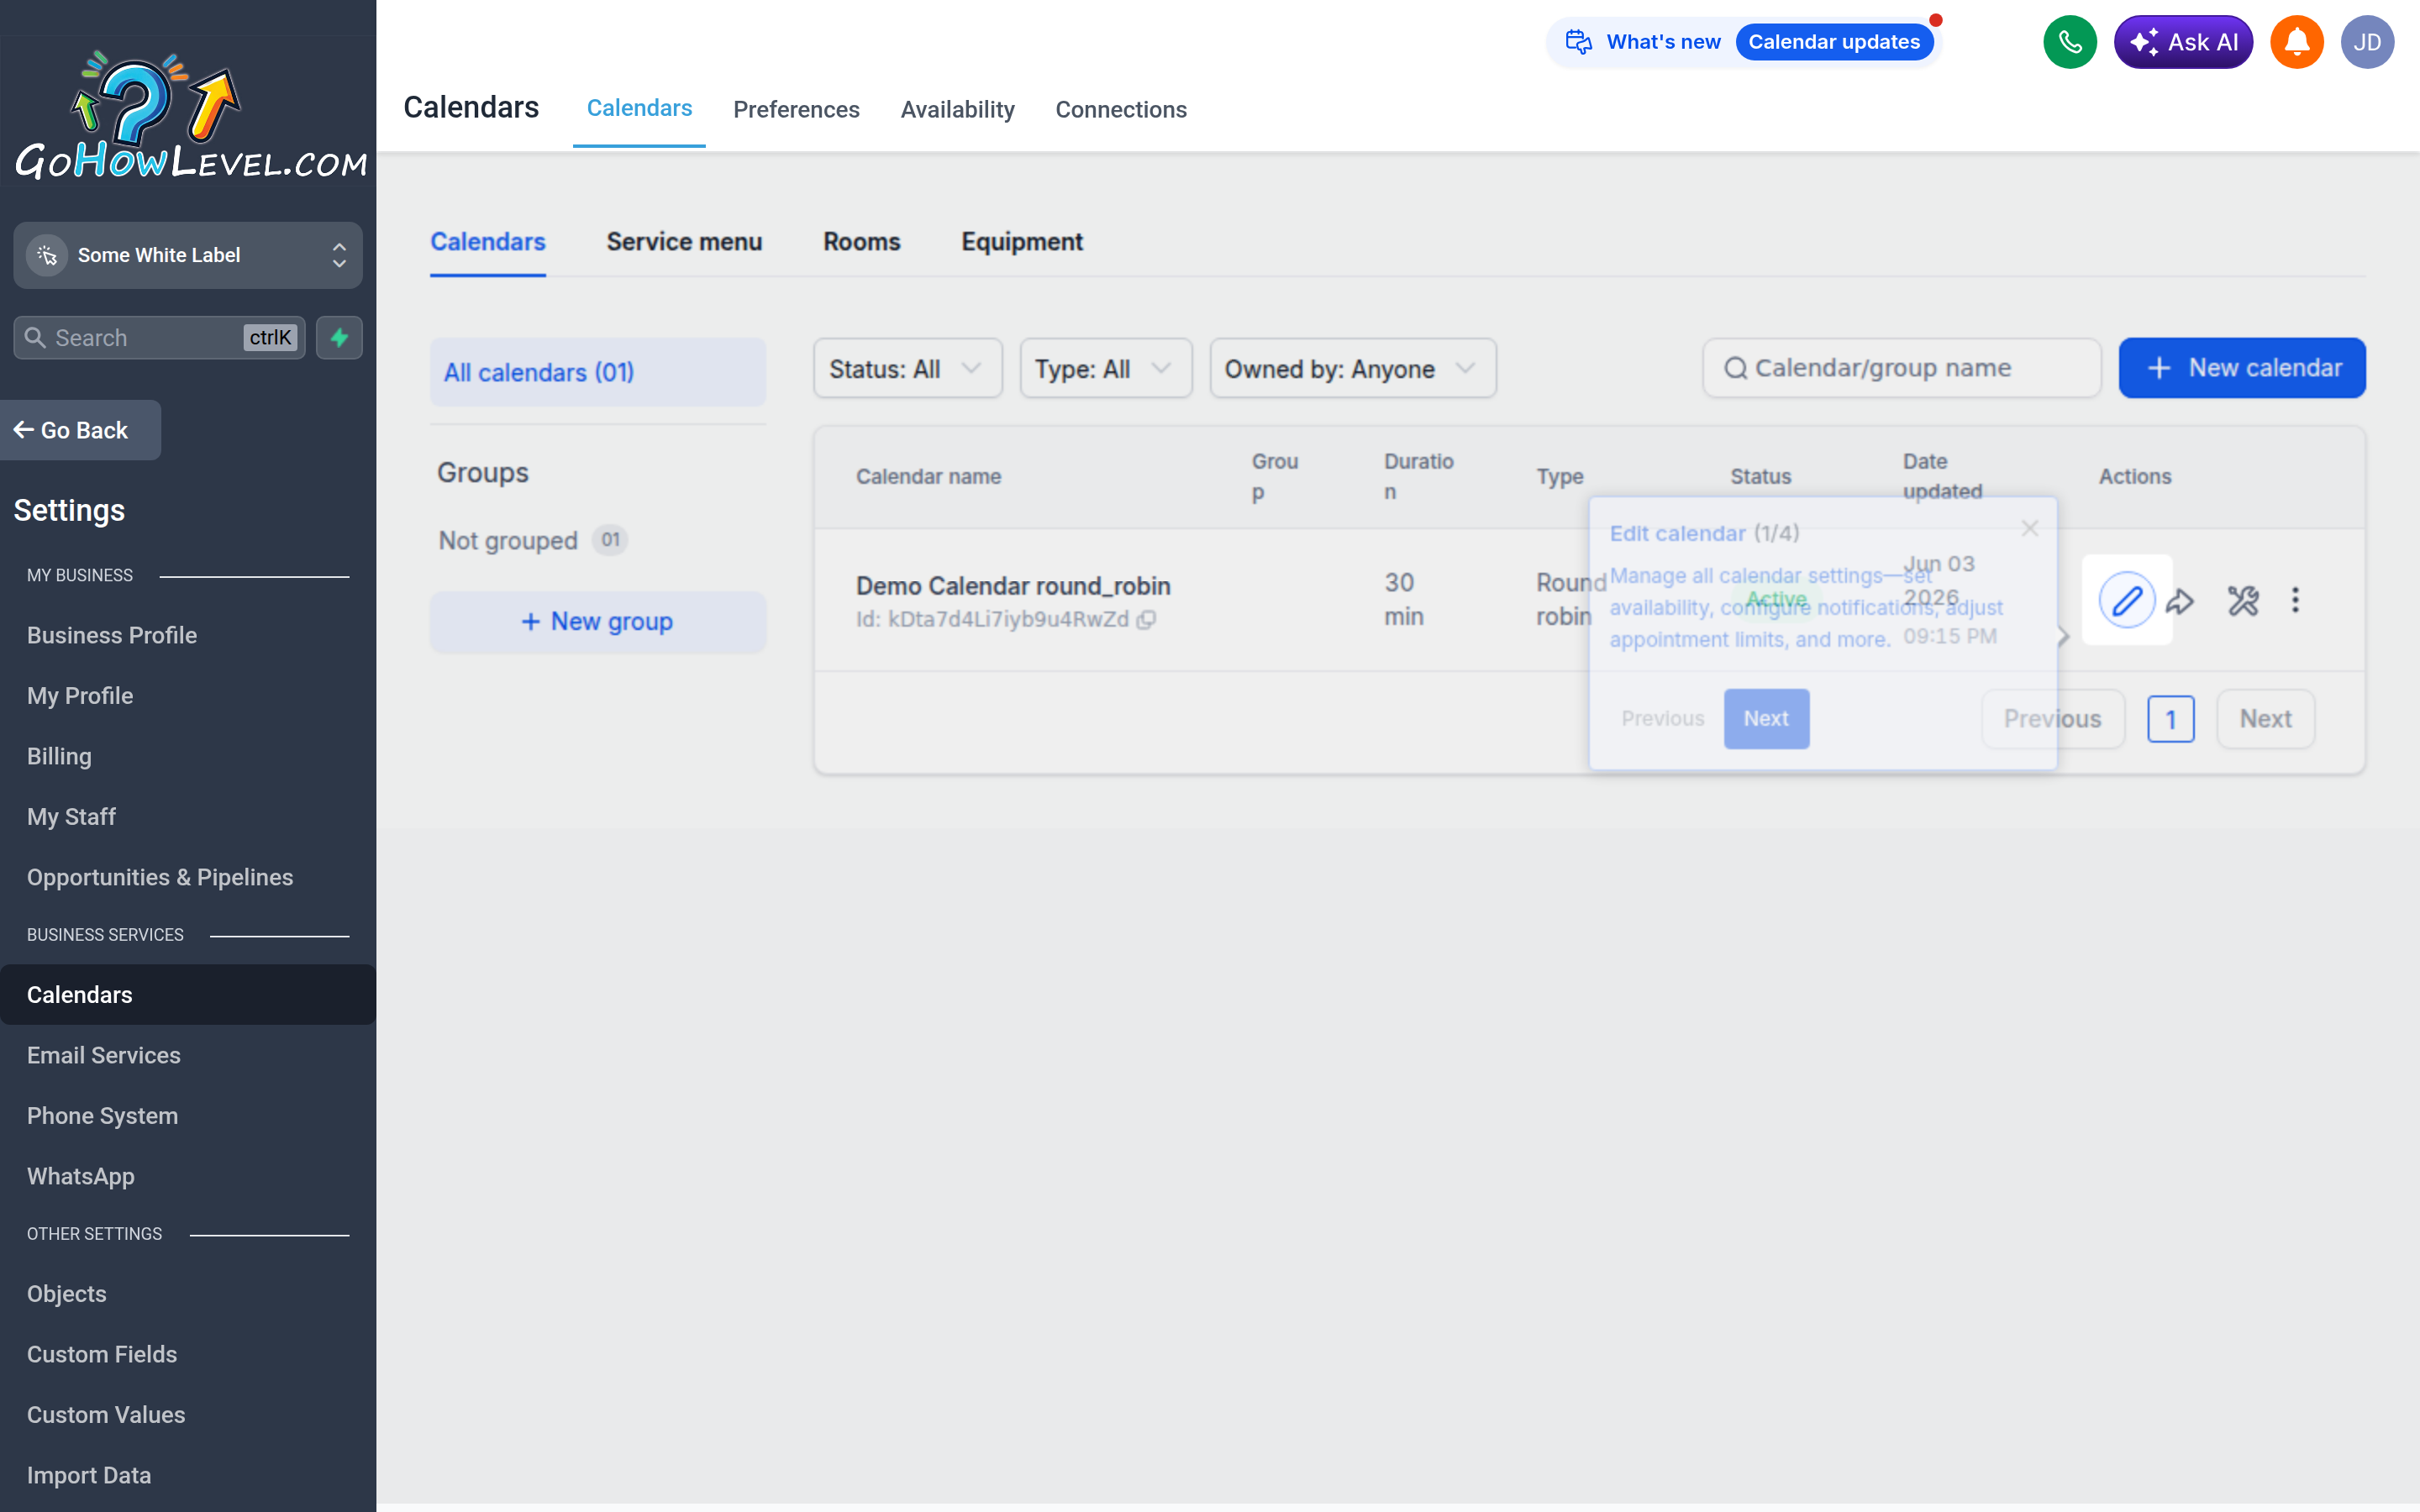Open Objects settings

click(x=66, y=1294)
